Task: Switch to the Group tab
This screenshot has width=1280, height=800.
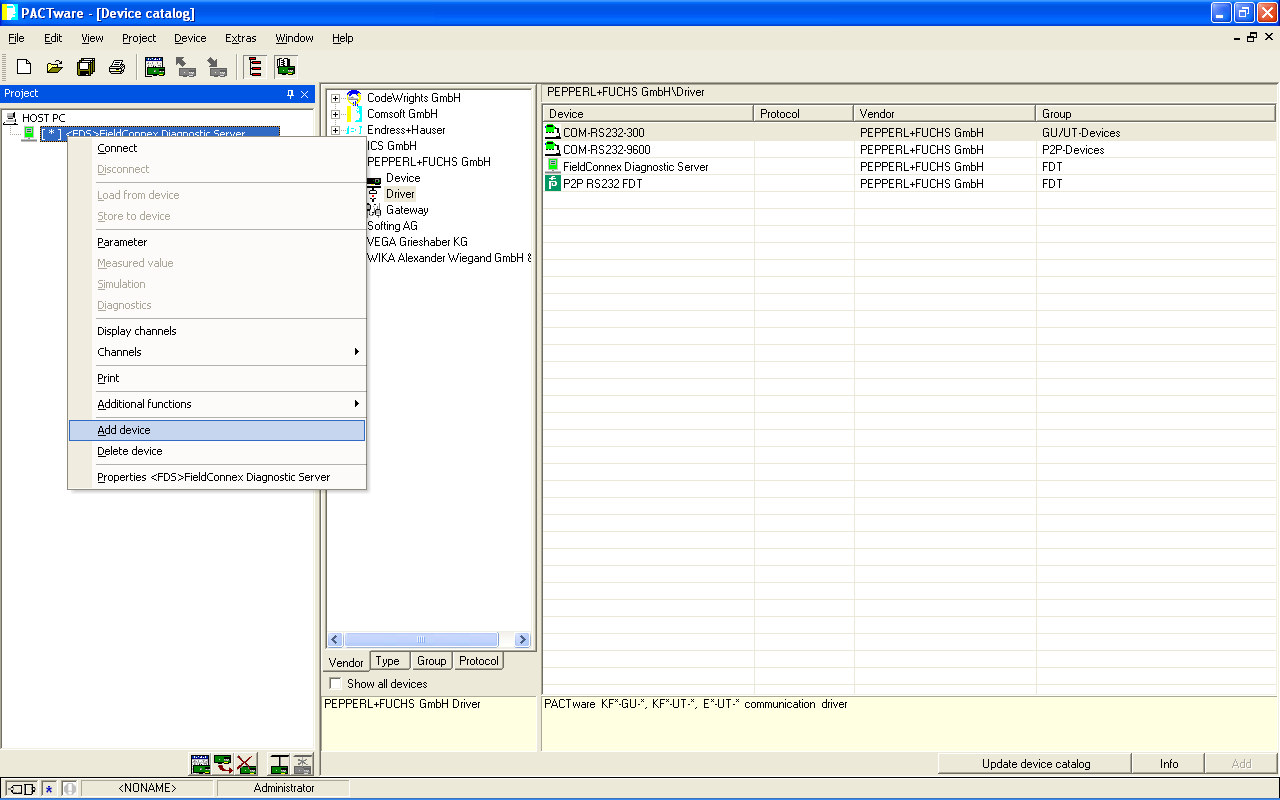Action: (431, 661)
